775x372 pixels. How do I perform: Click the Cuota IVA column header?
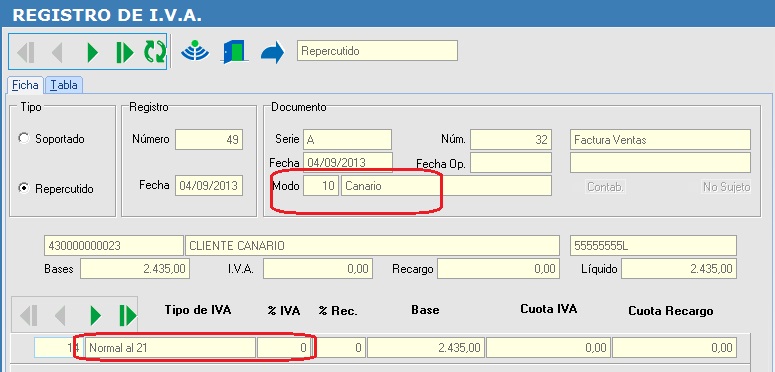tap(549, 309)
